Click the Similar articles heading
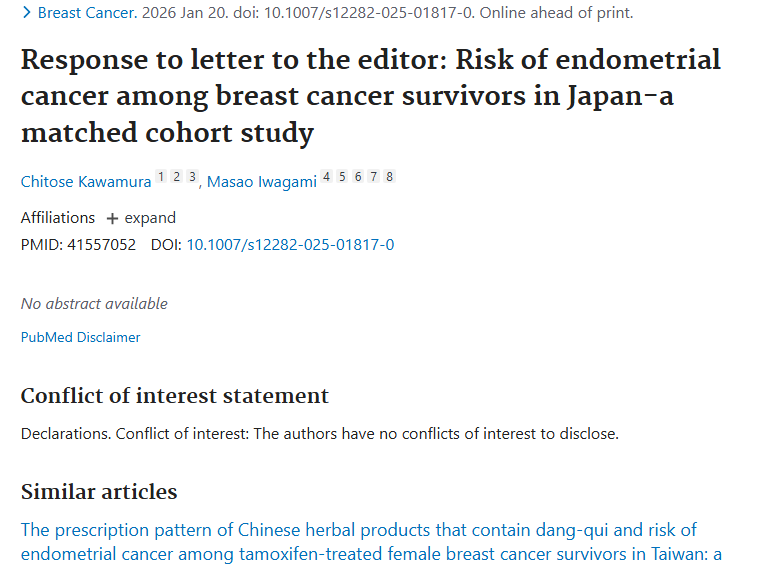The height and width of the screenshot is (570, 760). 99,492
